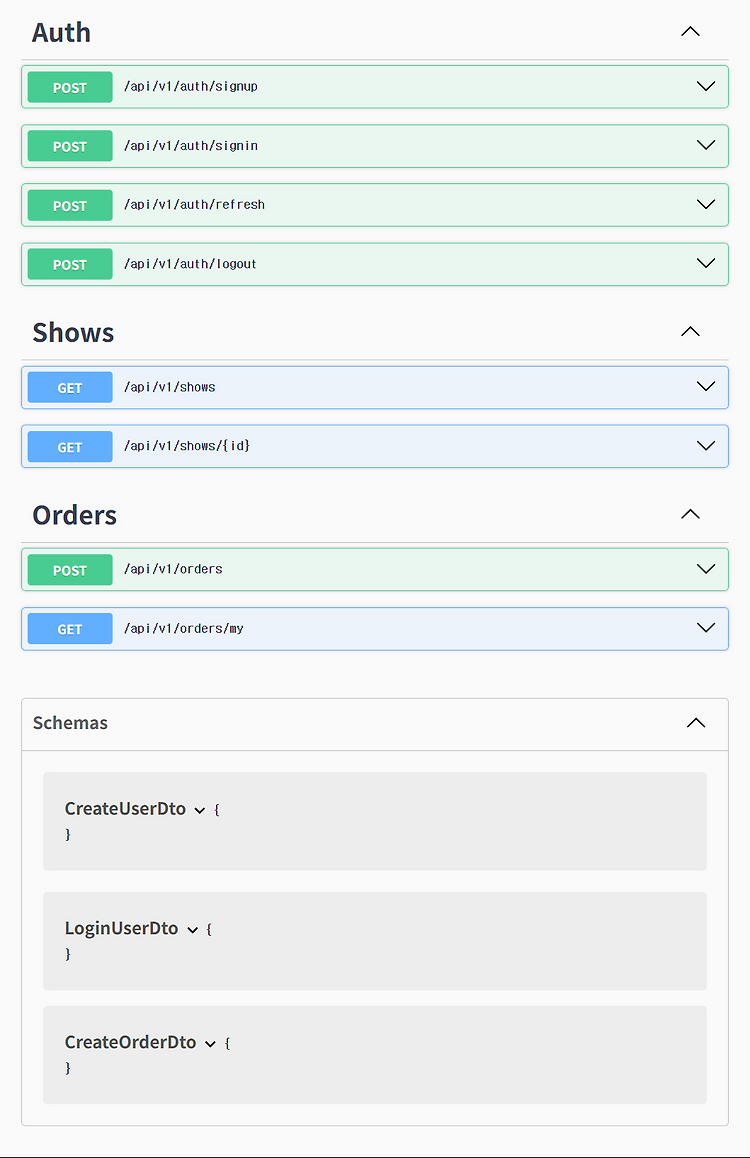Image resolution: width=750 pixels, height=1158 pixels.
Task: Expand the POST /api/v1/orders arrow
Action: tap(706, 569)
